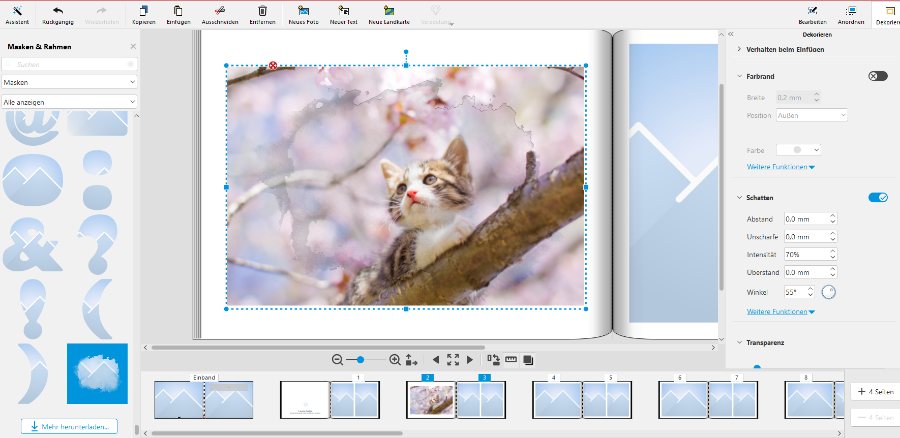Click the Mehr herunterladen button
Screen dimensions: 900x438
69,426
